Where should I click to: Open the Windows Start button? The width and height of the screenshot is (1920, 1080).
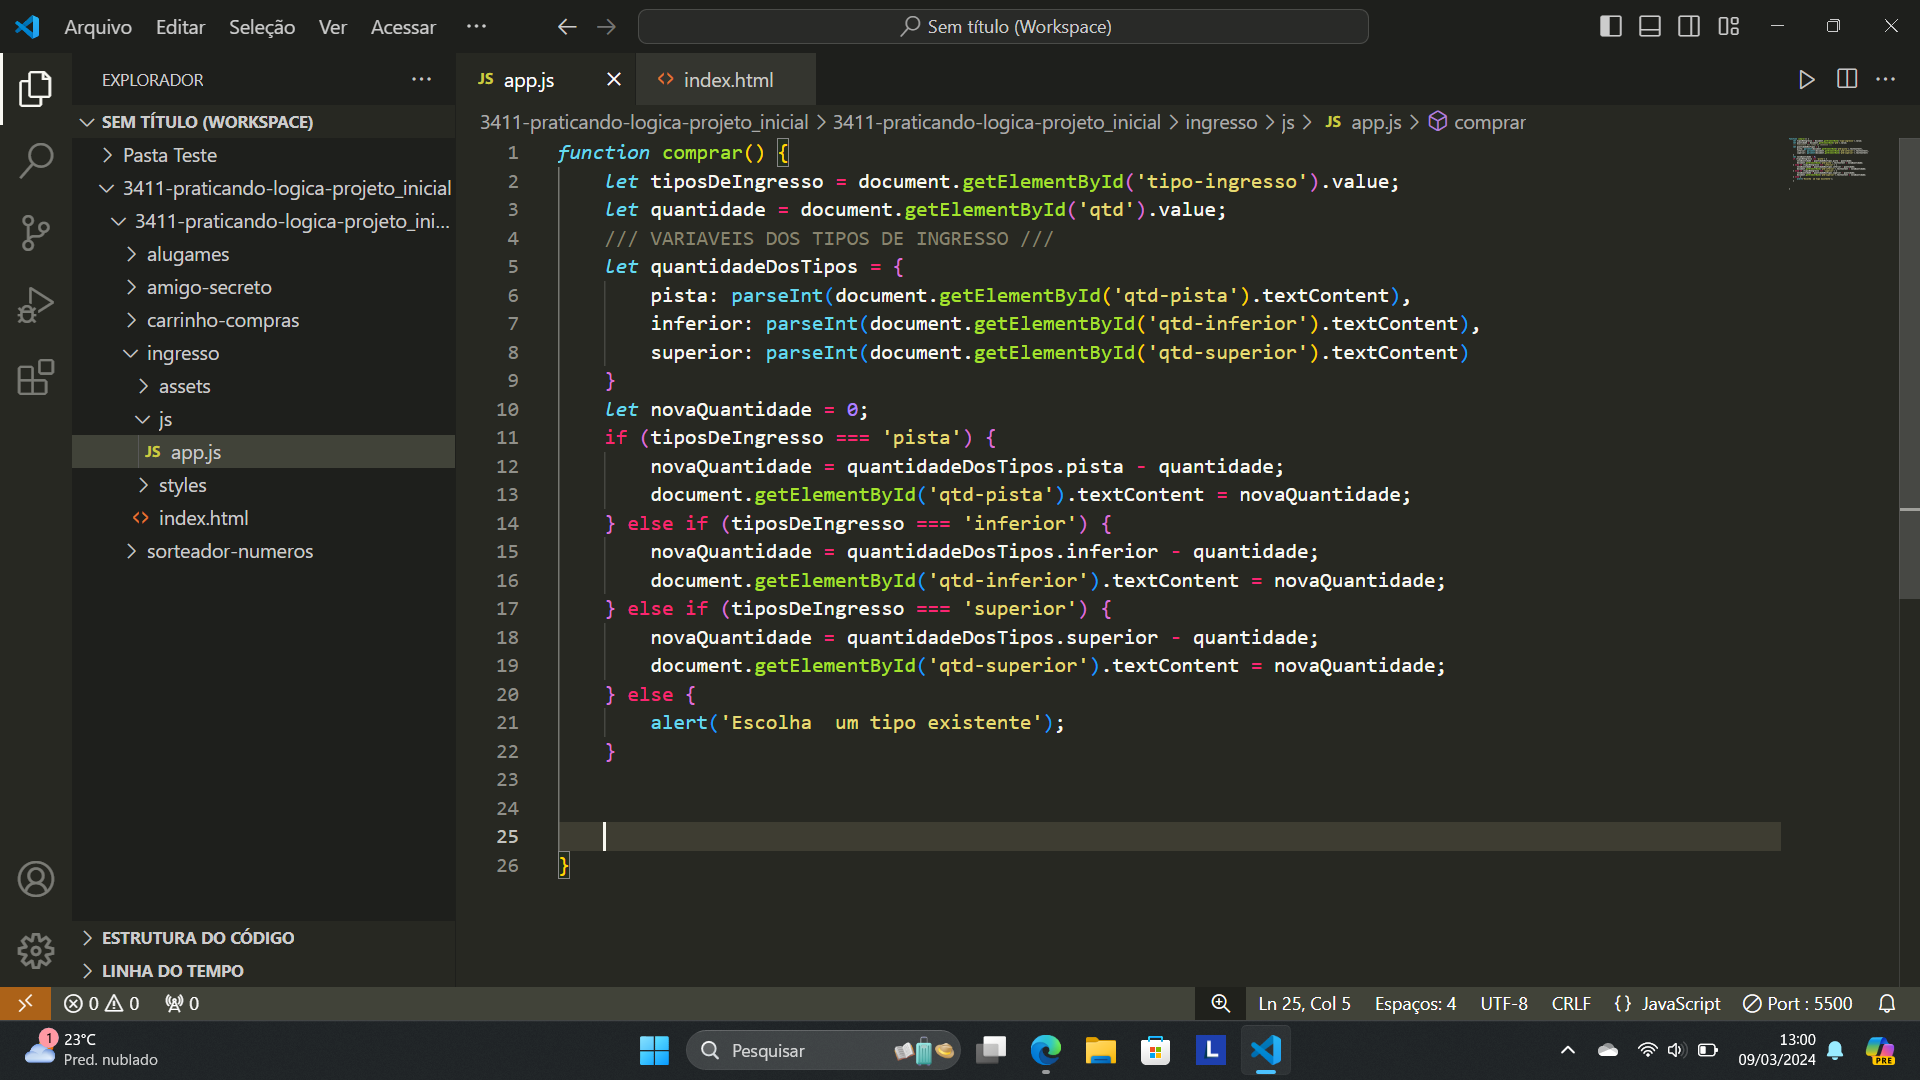(x=654, y=1050)
